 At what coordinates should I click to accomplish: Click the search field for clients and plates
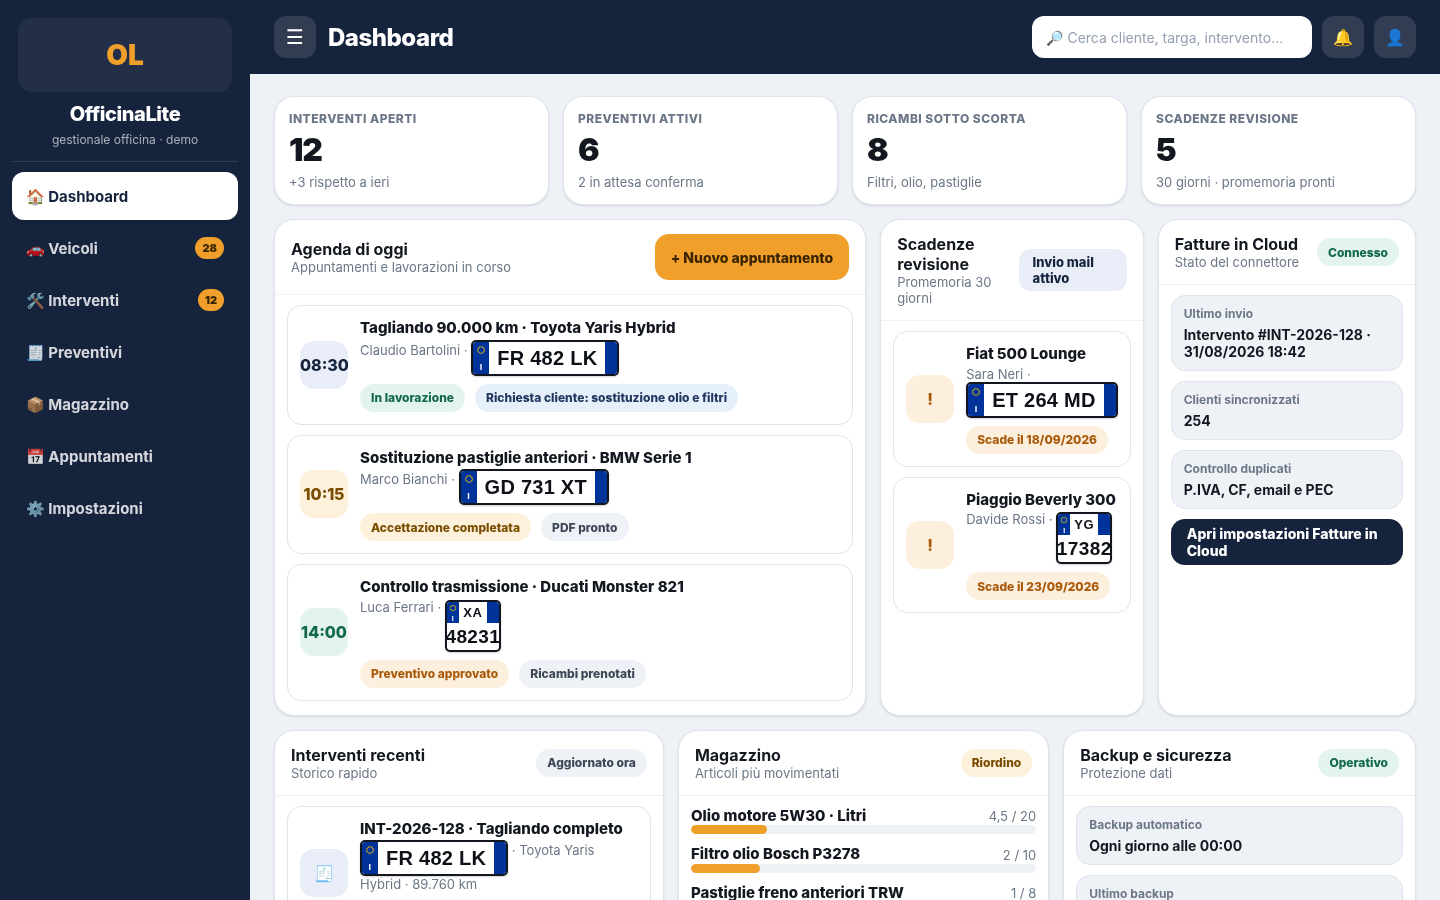click(x=1172, y=37)
